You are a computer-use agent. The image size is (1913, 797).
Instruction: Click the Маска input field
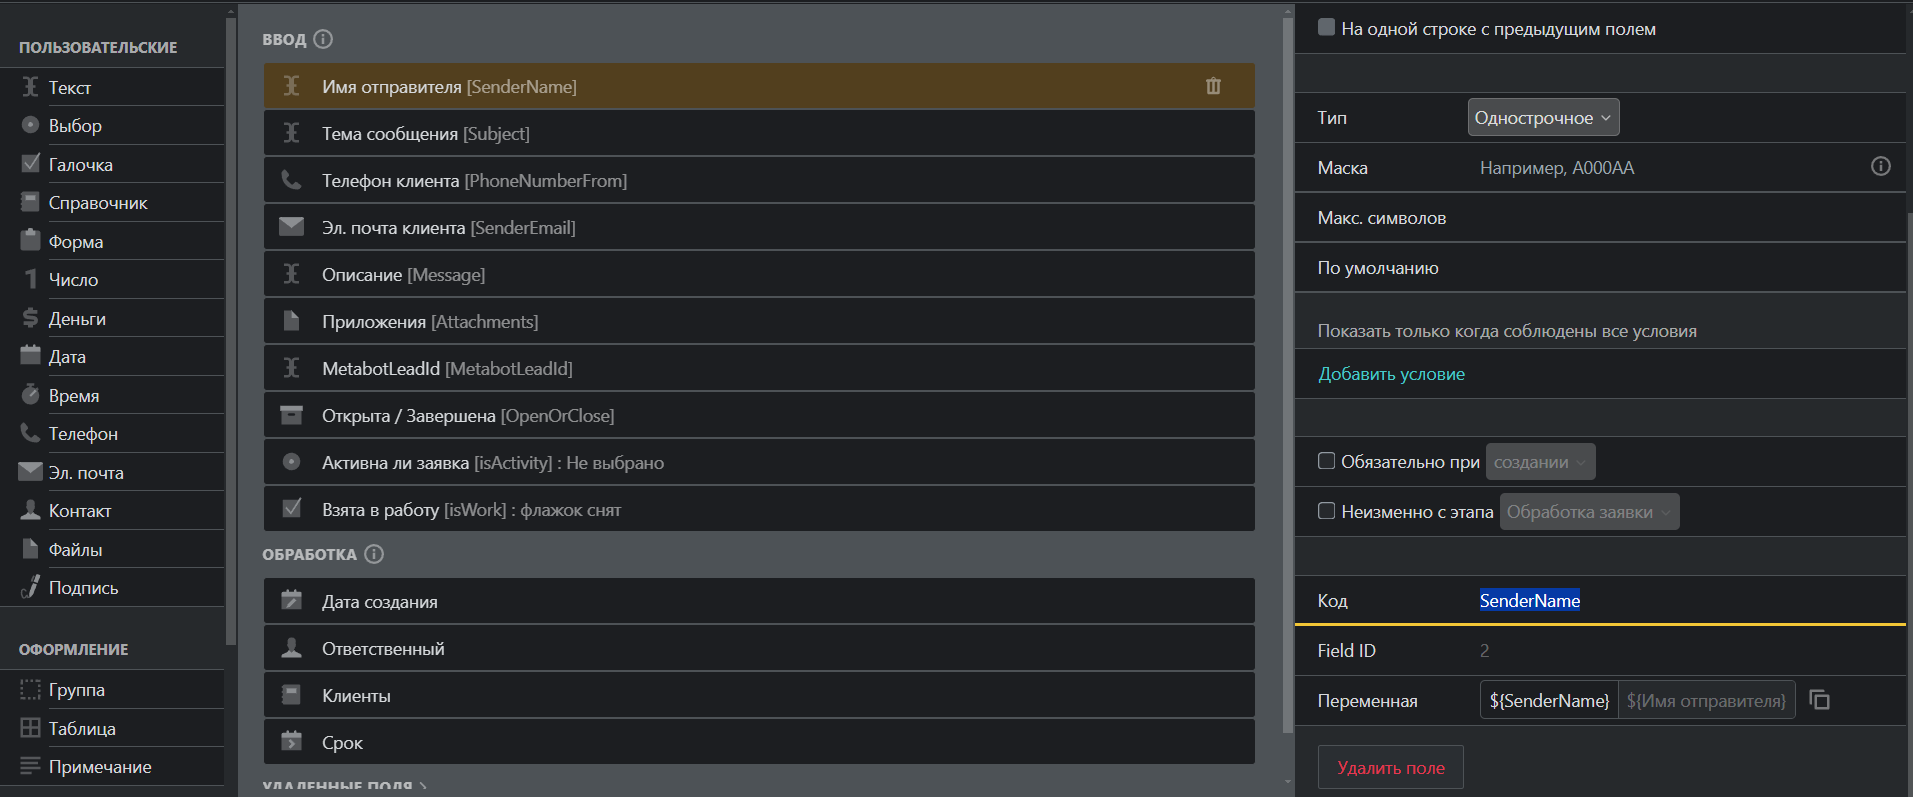pos(1670,168)
